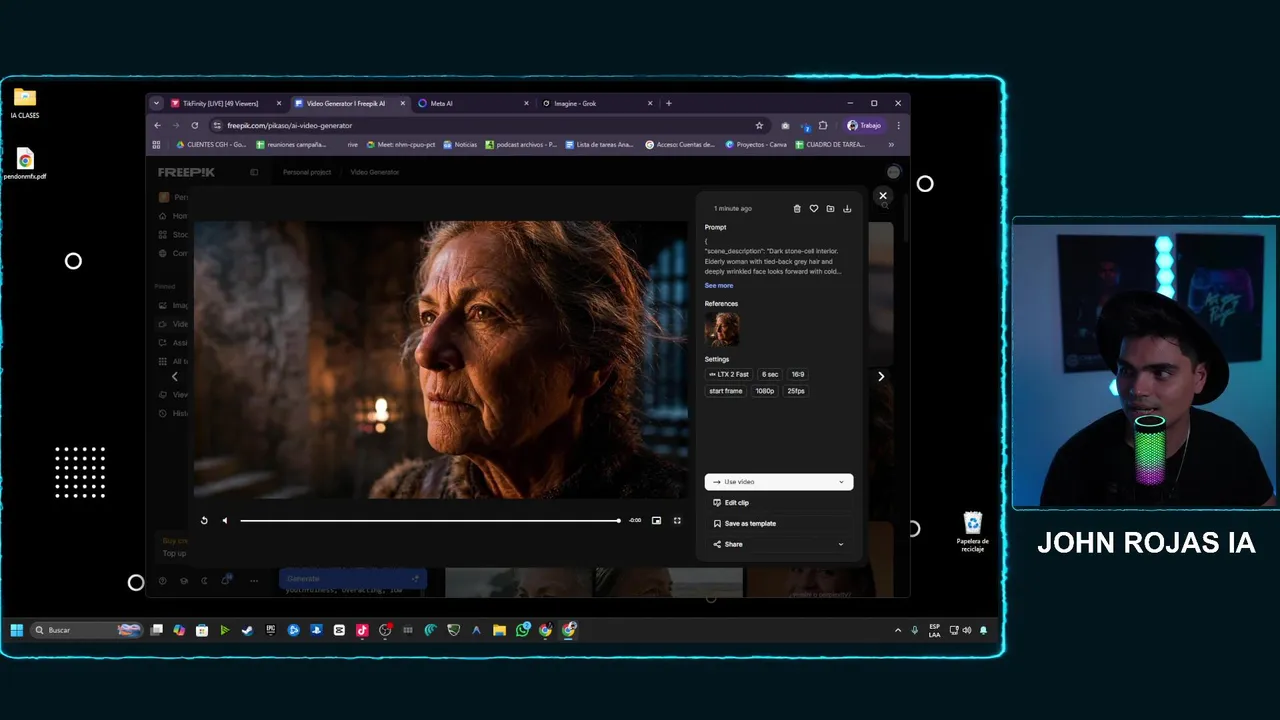Viewport: 1280px width, 720px height.
Task: Open a new browser tab
Action: coord(669,103)
